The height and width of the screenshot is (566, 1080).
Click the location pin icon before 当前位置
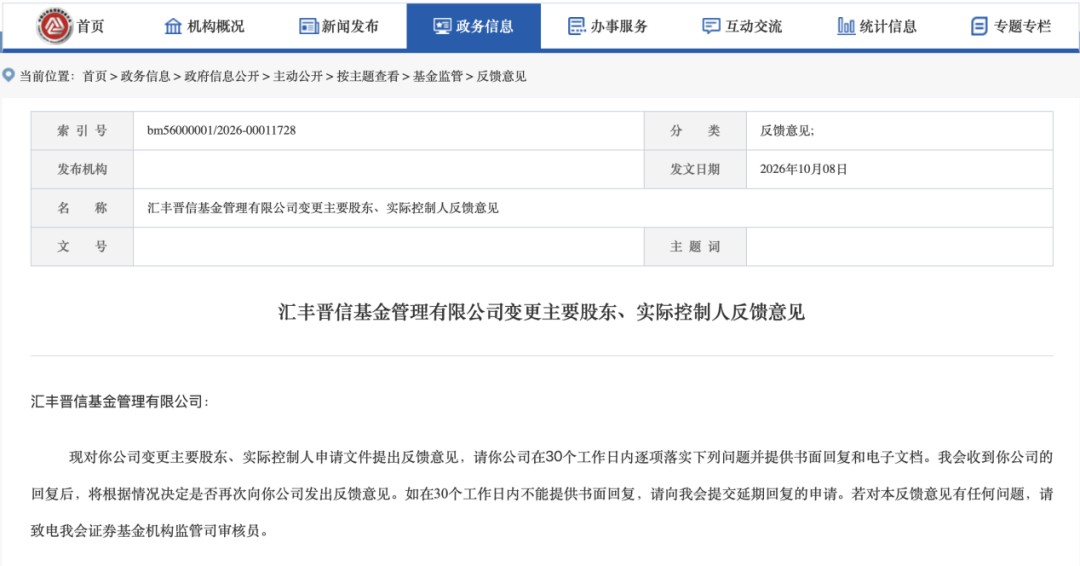click(x=9, y=75)
